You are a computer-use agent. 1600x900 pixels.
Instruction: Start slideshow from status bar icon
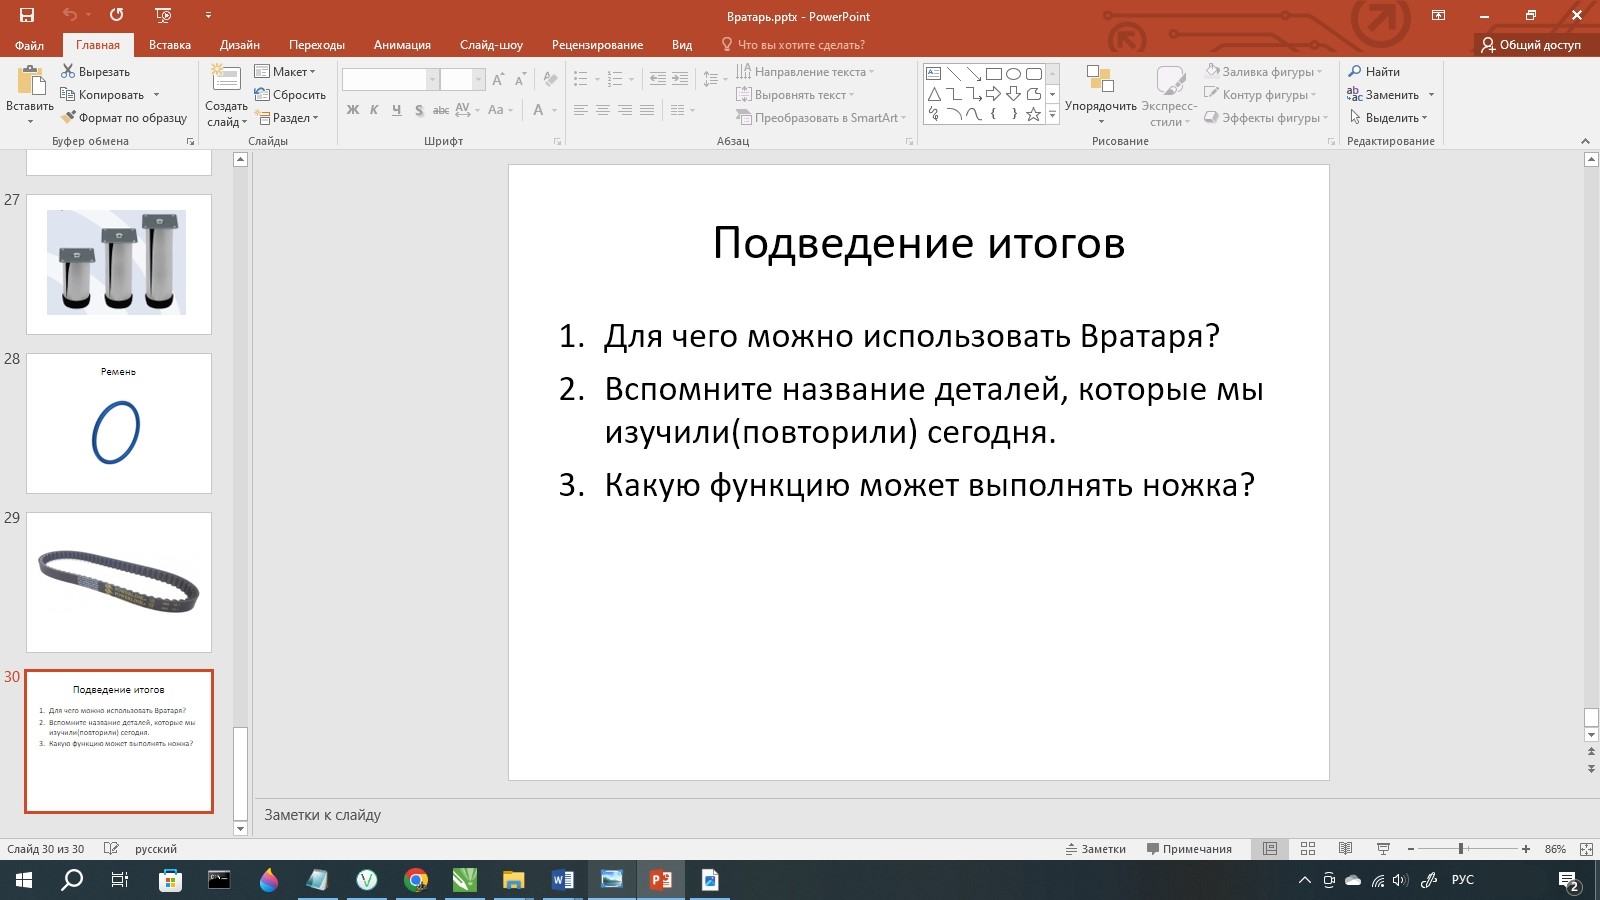[1383, 849]
